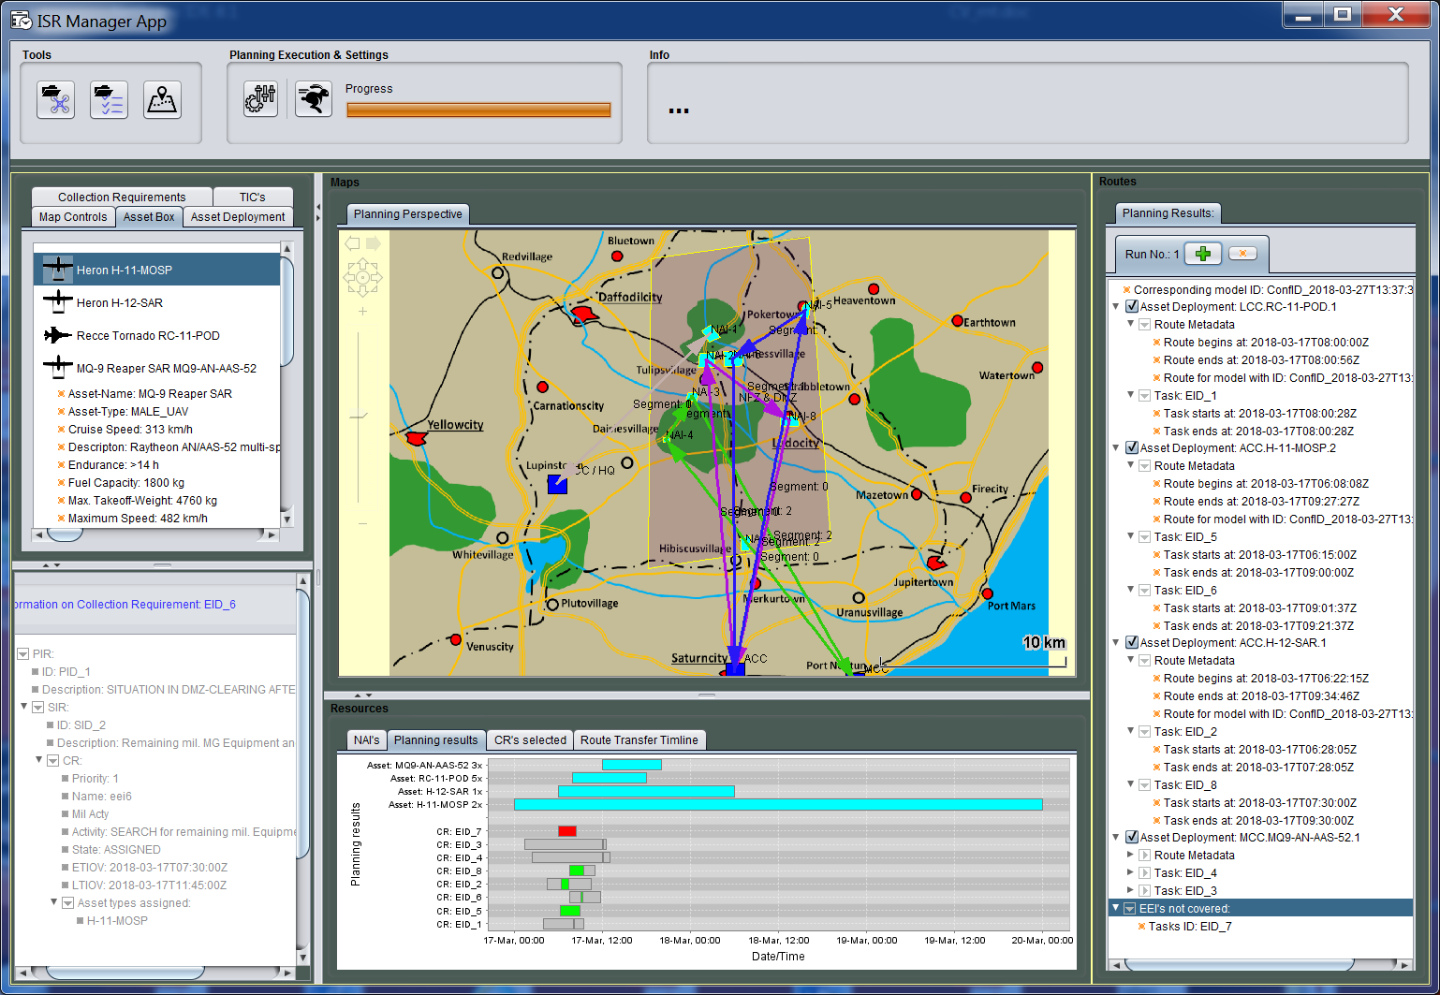Disable Asset Deployment: ACC.H-11-MOSP.2
1440x995 pixels.
[1132, 448]
